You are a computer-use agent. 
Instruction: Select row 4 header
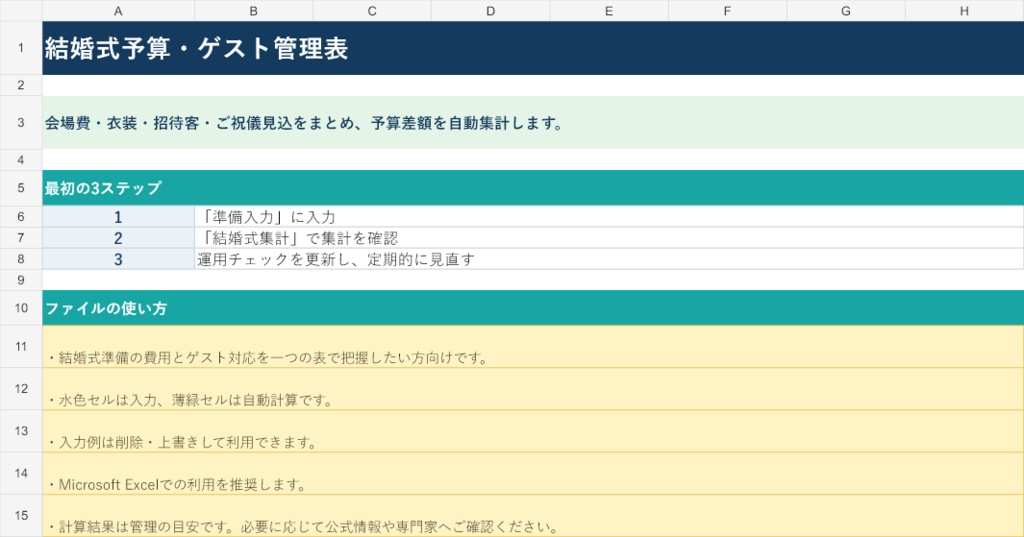pyautogui.click(x=21, y=159)
